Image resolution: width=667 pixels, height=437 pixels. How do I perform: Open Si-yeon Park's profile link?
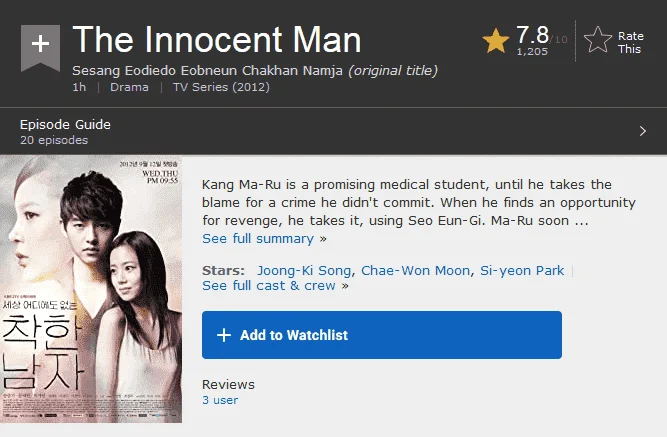522,271
